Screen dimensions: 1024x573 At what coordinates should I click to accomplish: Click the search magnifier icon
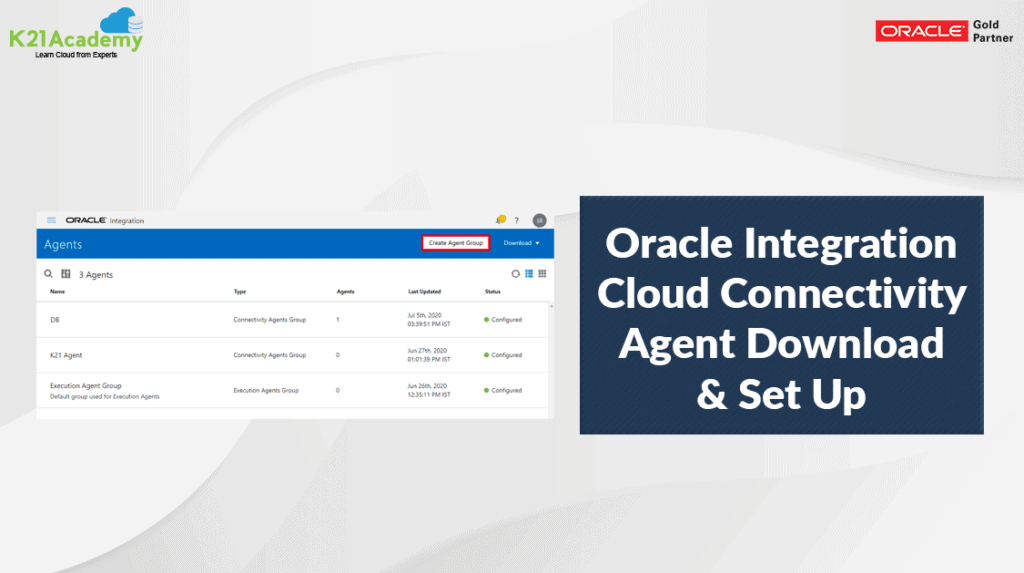[x=48, y=274]
